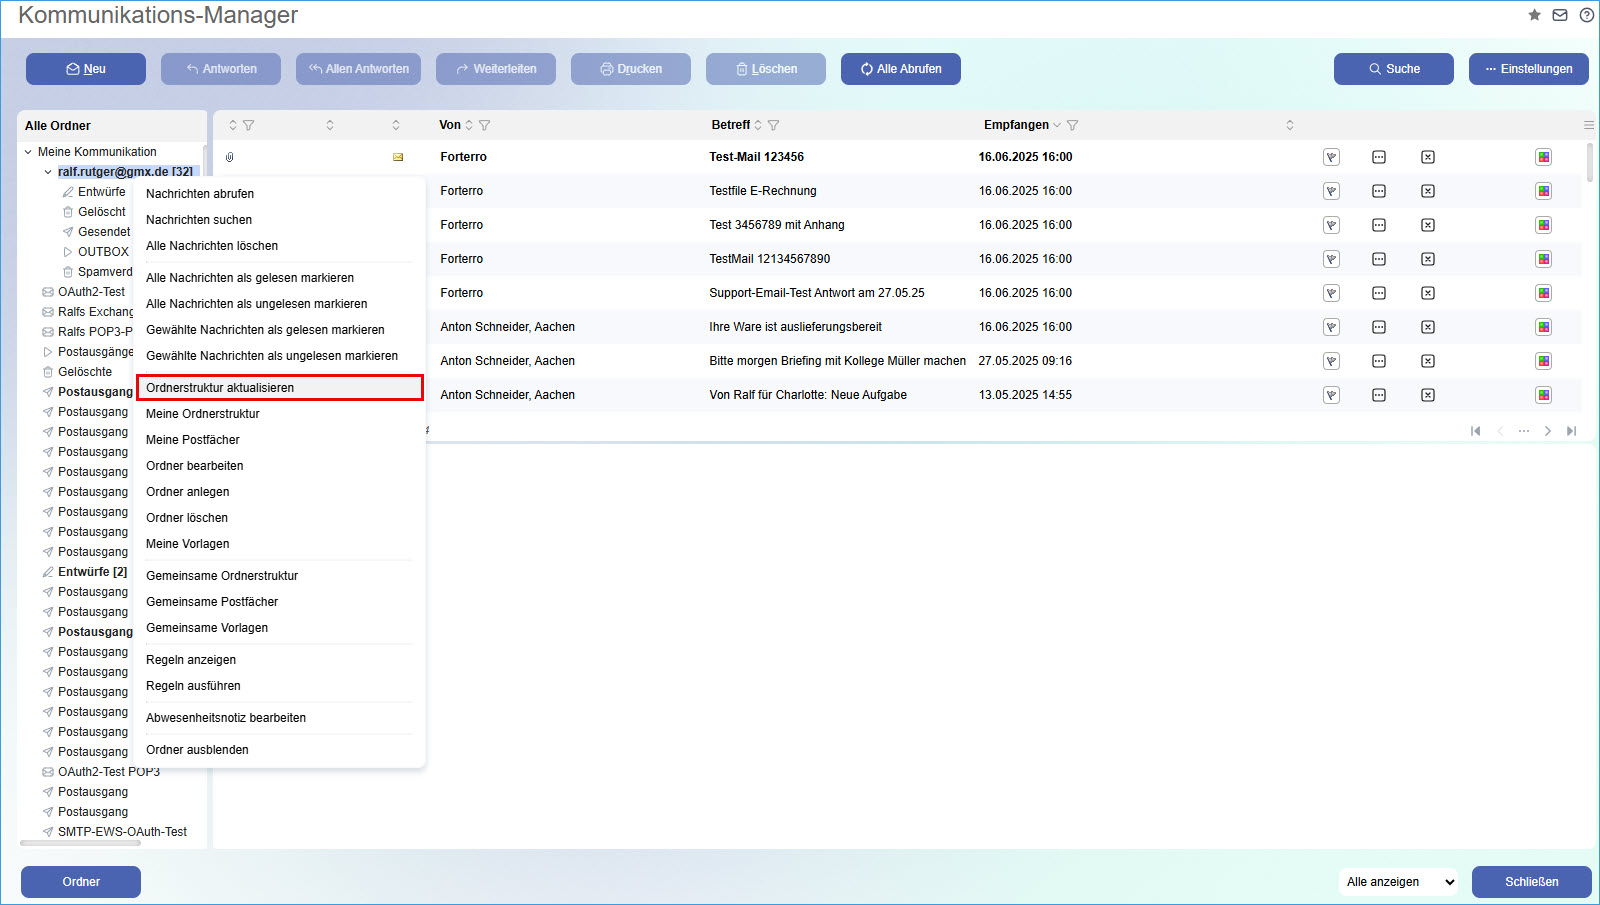Open the Test 3456789 mit Anhang message
The height and width of the screenshot is (905, 1600).
pos(776,225)
